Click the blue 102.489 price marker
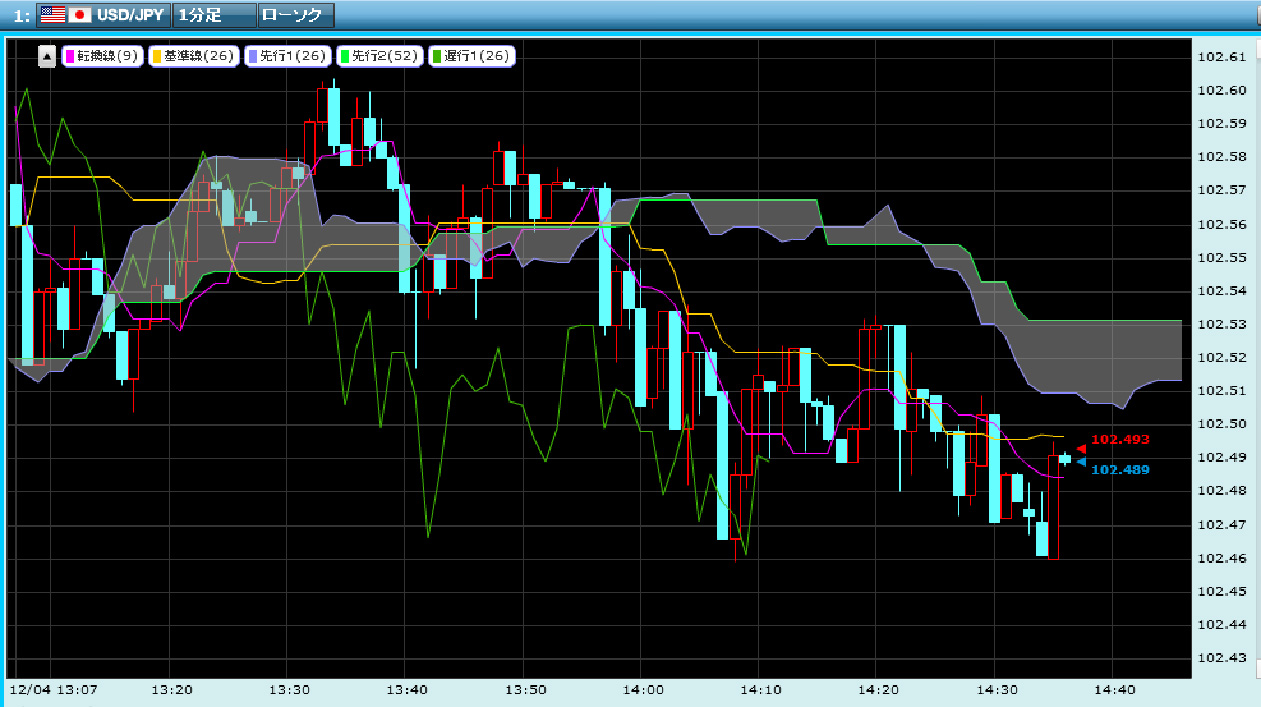 1120,470
